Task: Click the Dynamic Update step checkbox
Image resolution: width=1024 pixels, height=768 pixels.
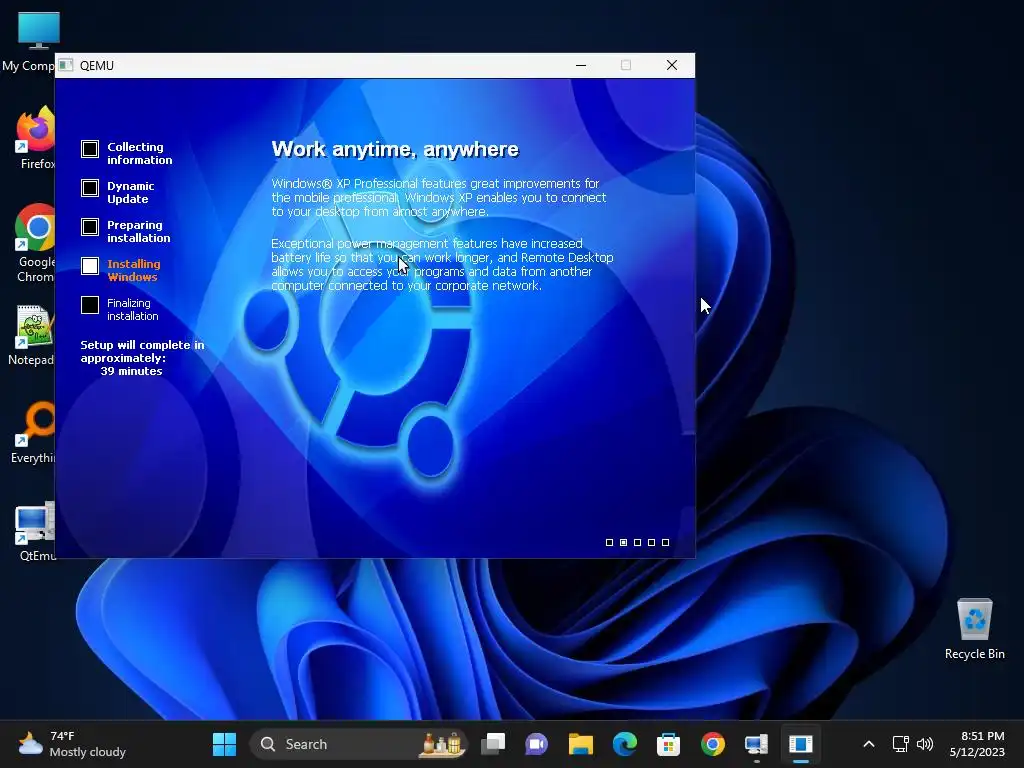Action: pyautogui.click(x=90, y=188)
